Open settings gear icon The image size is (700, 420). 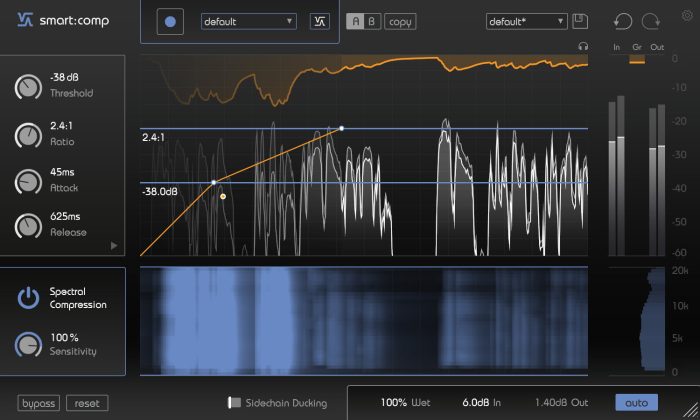[x=687, y=16]
